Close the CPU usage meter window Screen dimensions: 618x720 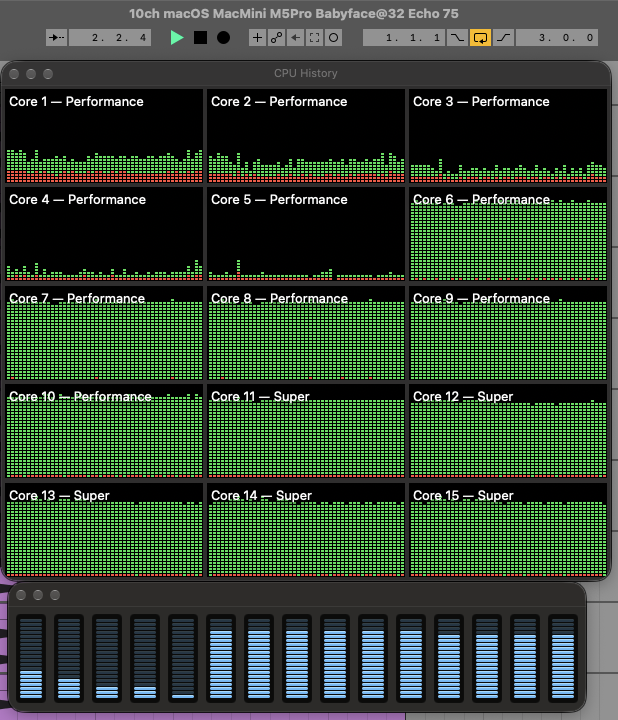coord(21,595)
